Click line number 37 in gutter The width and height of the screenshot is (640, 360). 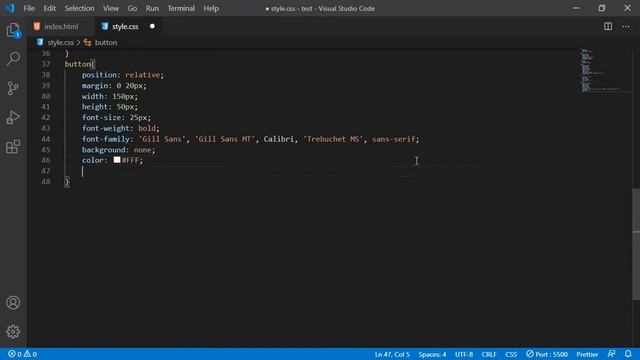(x=46, y=64)
